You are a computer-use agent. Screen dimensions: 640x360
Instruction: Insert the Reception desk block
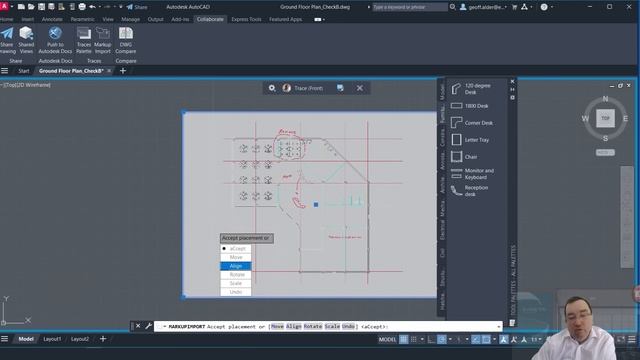click(470, 191)
